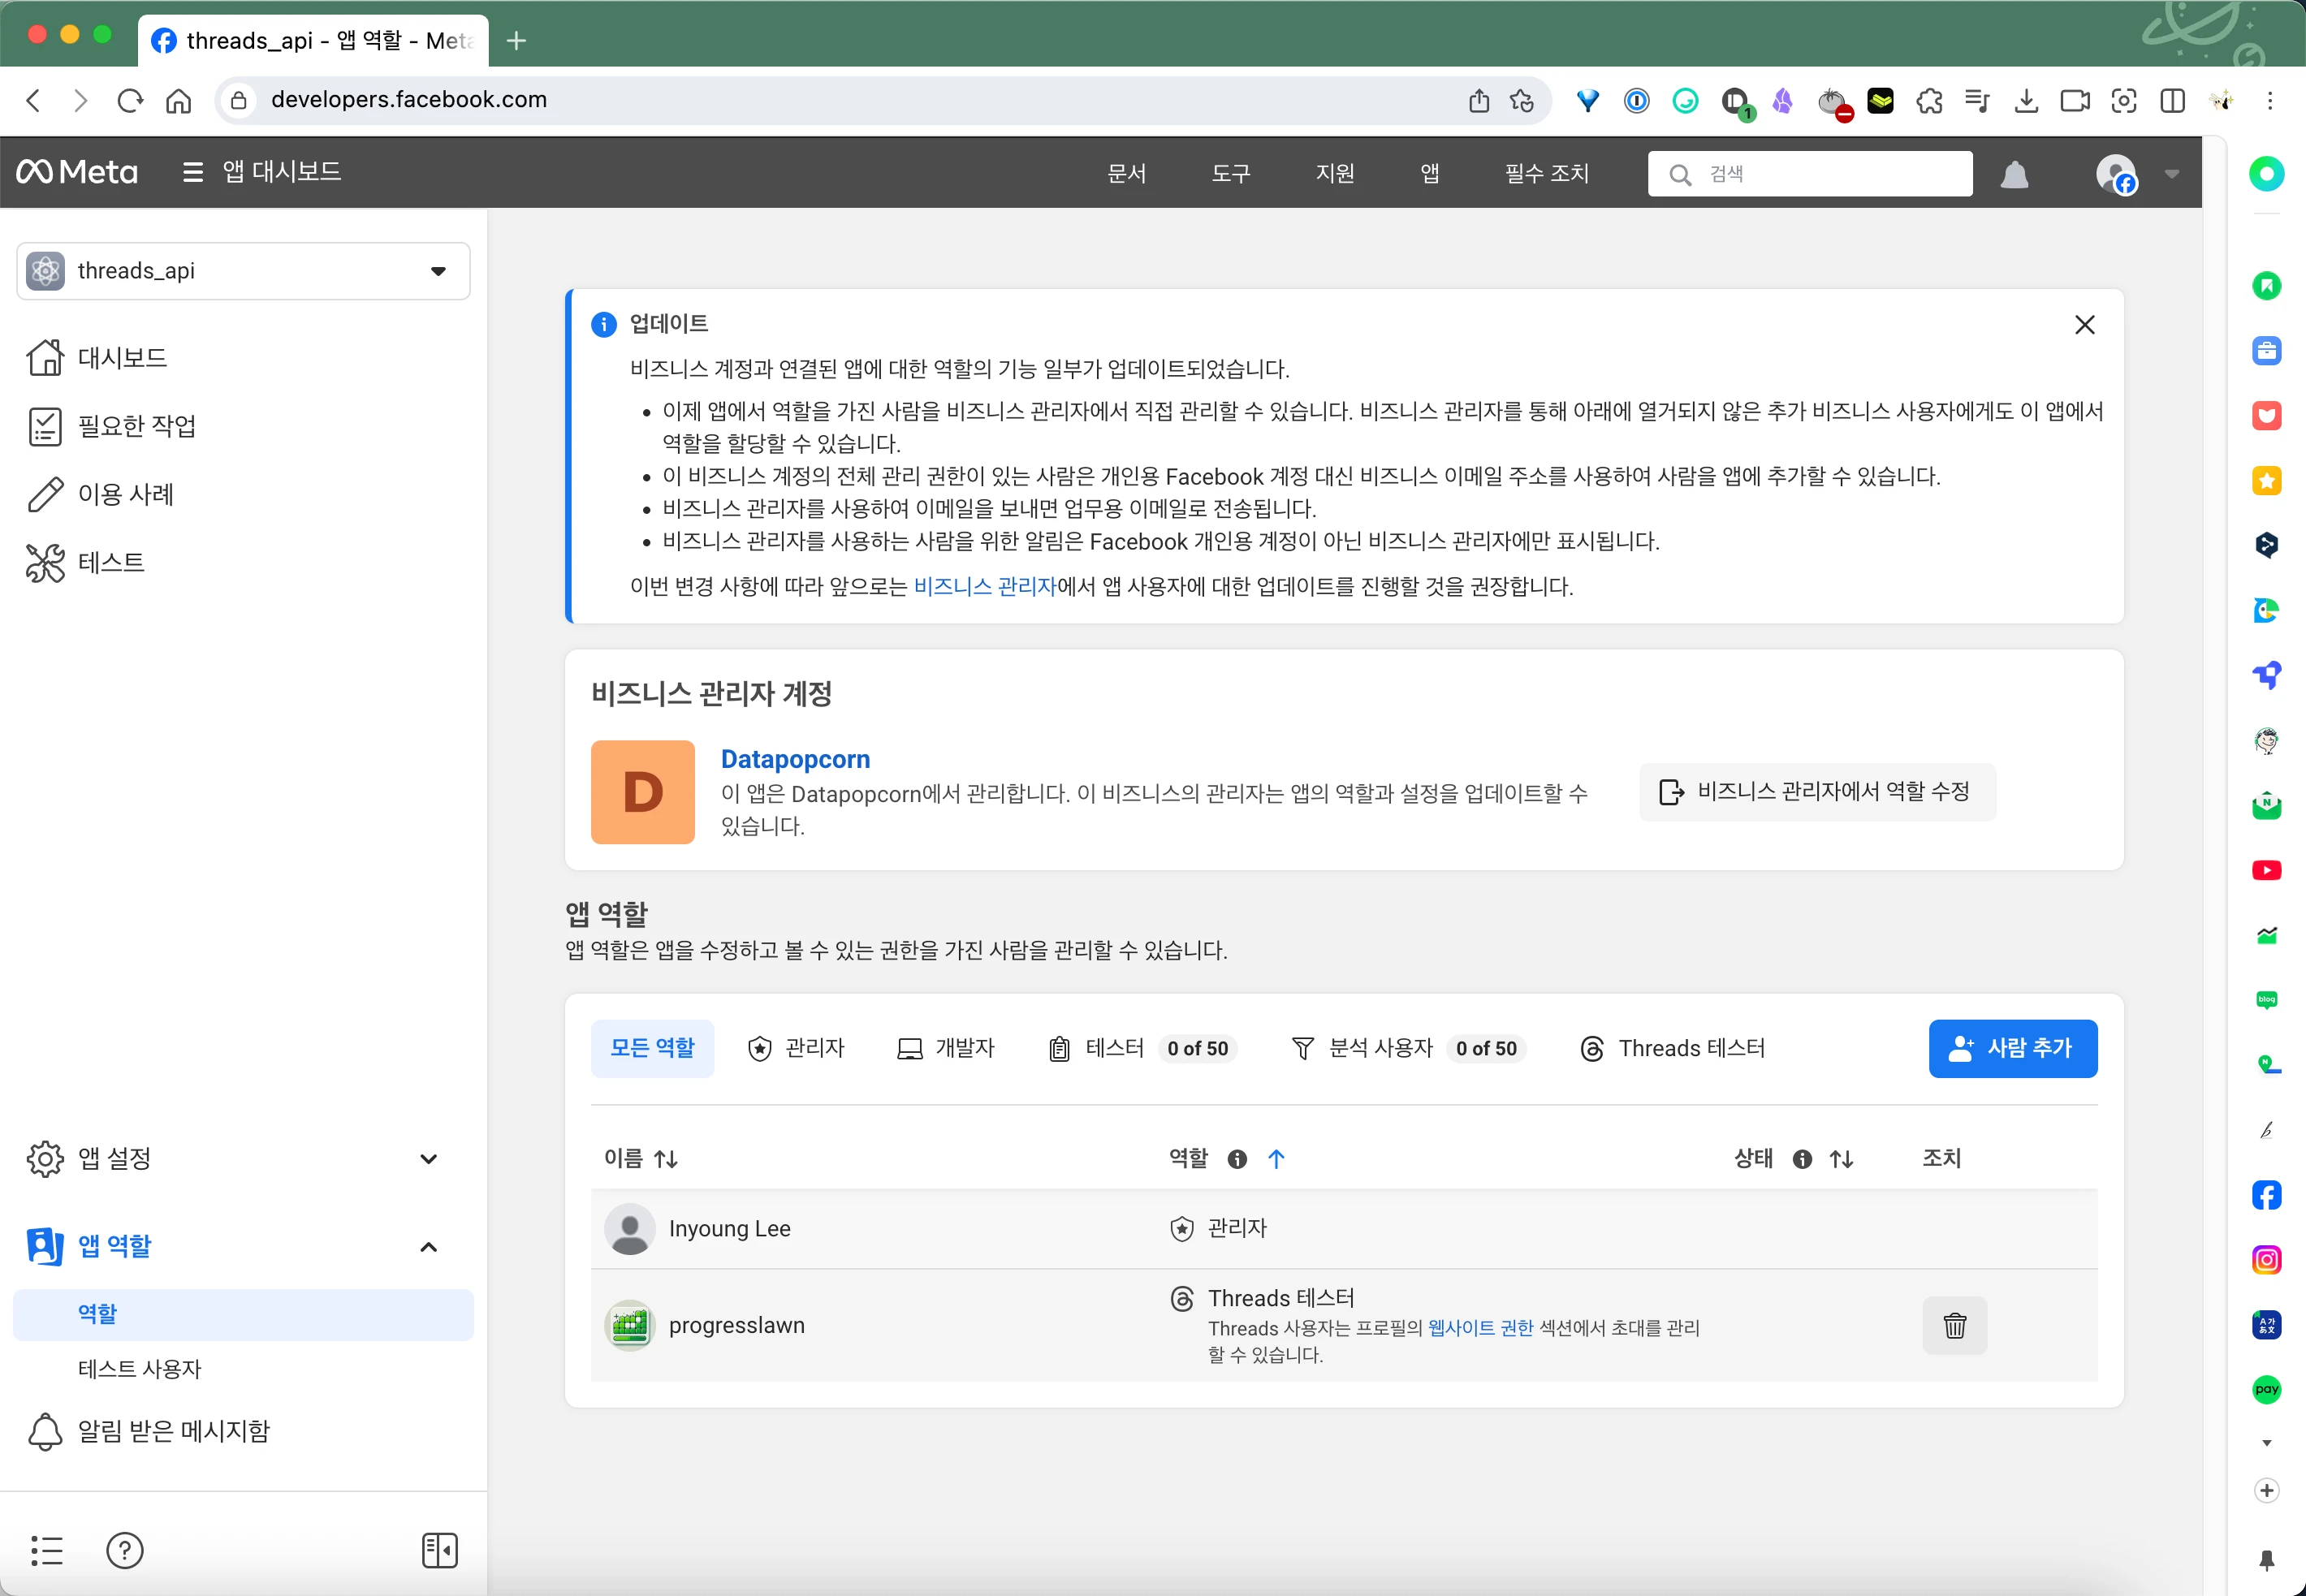Click the profile avatar in Meta header
The height and width of the screenshot is (1596, 2306).
2115,174
